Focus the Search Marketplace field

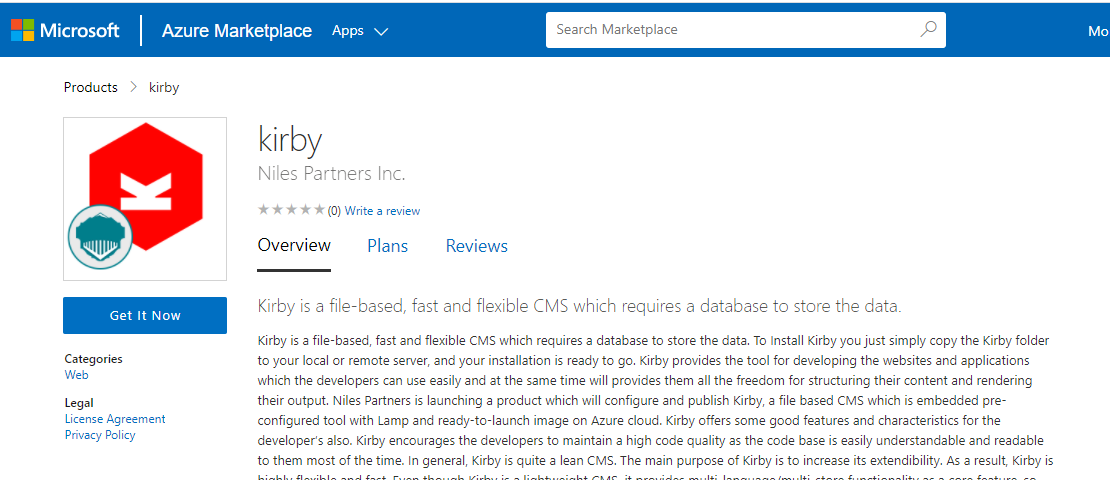pyautogui.click(x=730, y=30)
